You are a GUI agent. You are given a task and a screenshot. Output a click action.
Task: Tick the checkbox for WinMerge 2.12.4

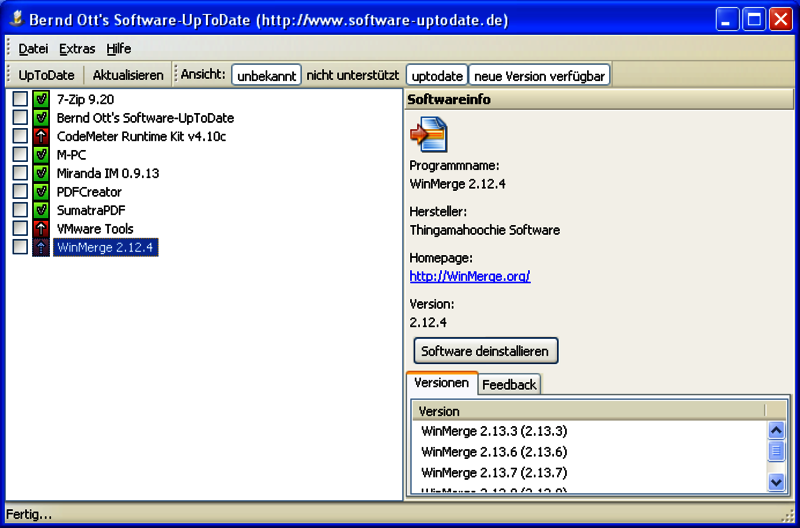point(20,247)
